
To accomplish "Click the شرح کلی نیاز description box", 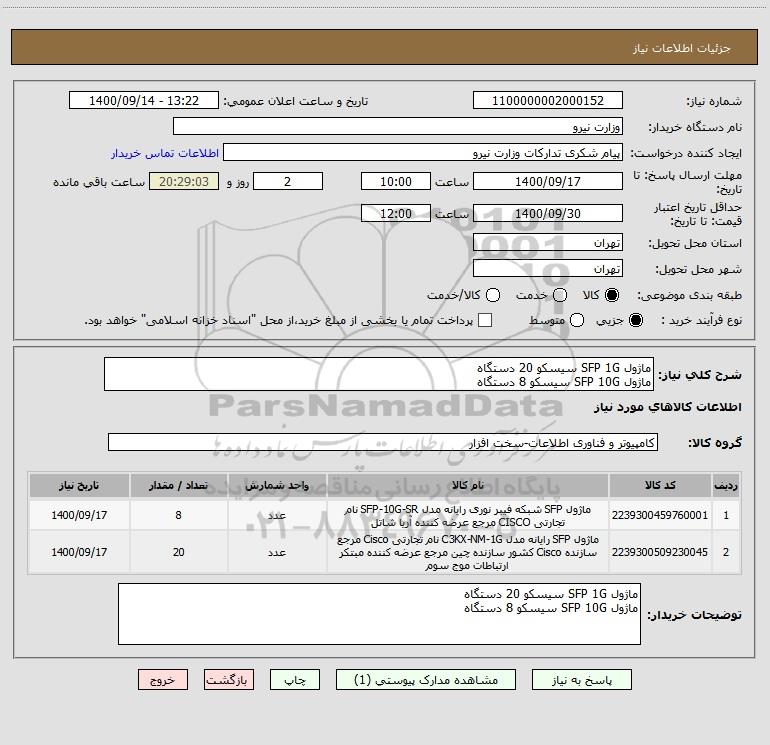I will (x=379, y=374).
